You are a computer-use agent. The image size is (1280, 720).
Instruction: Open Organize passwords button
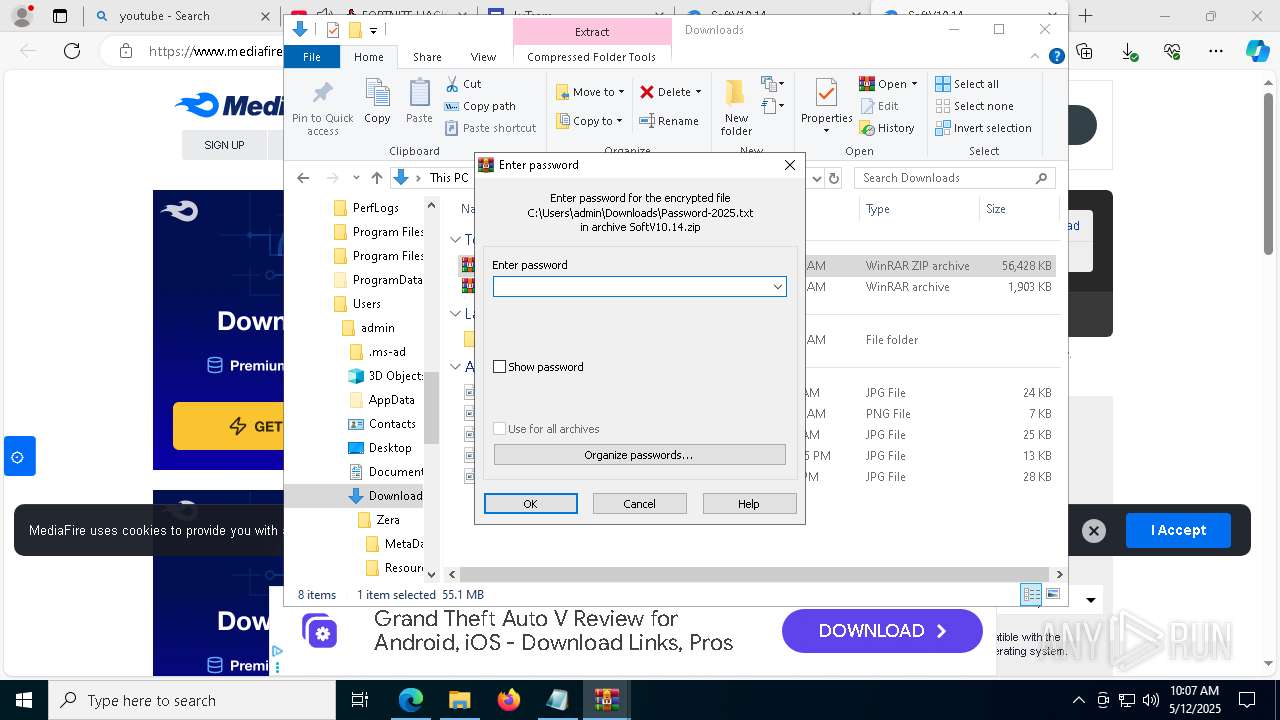pyautogui.click(x=639, y=455)
